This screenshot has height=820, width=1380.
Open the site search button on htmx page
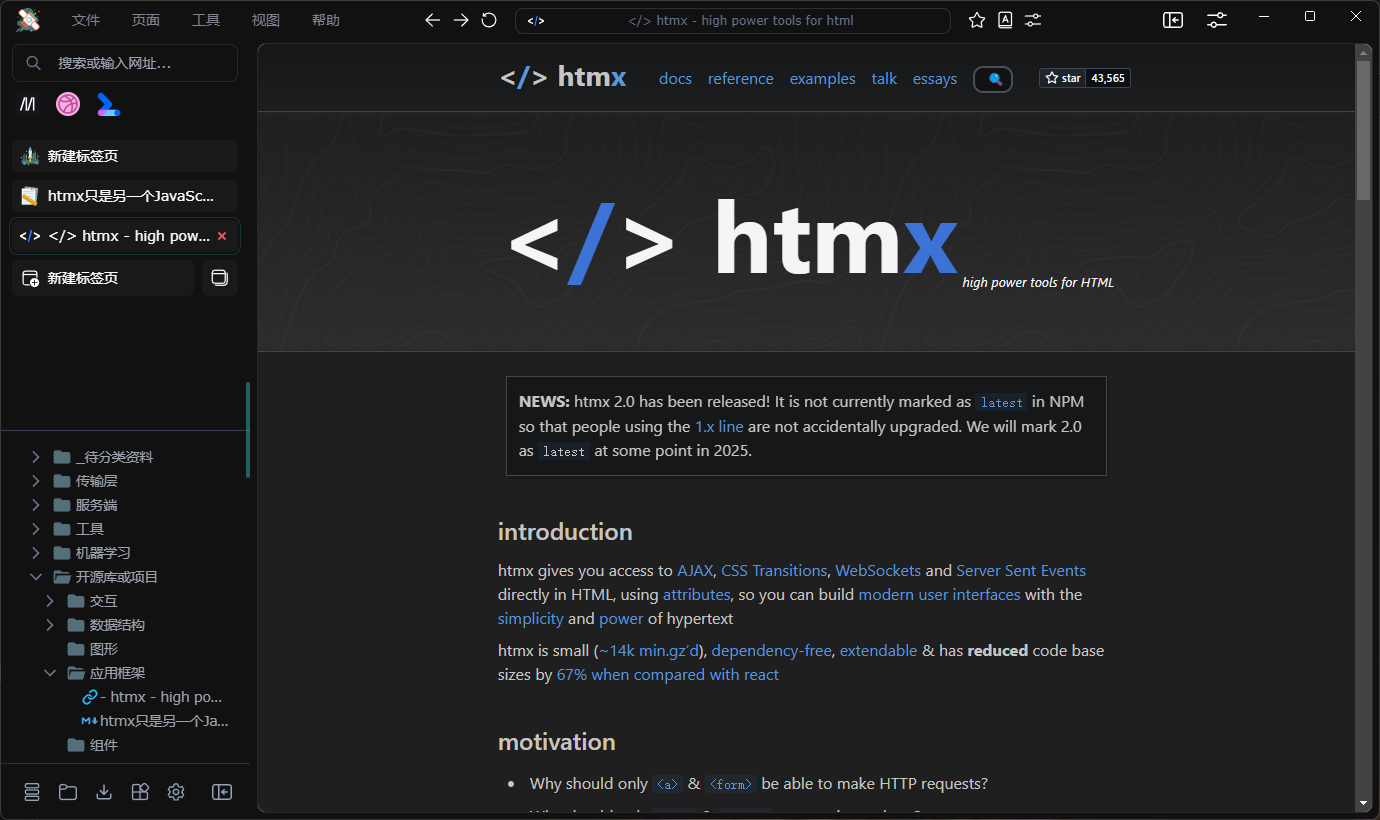coord(993,79)
